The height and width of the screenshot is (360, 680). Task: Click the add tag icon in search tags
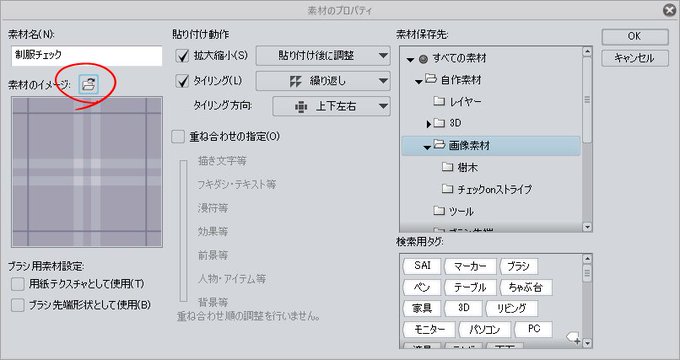(x=574, y=338)
